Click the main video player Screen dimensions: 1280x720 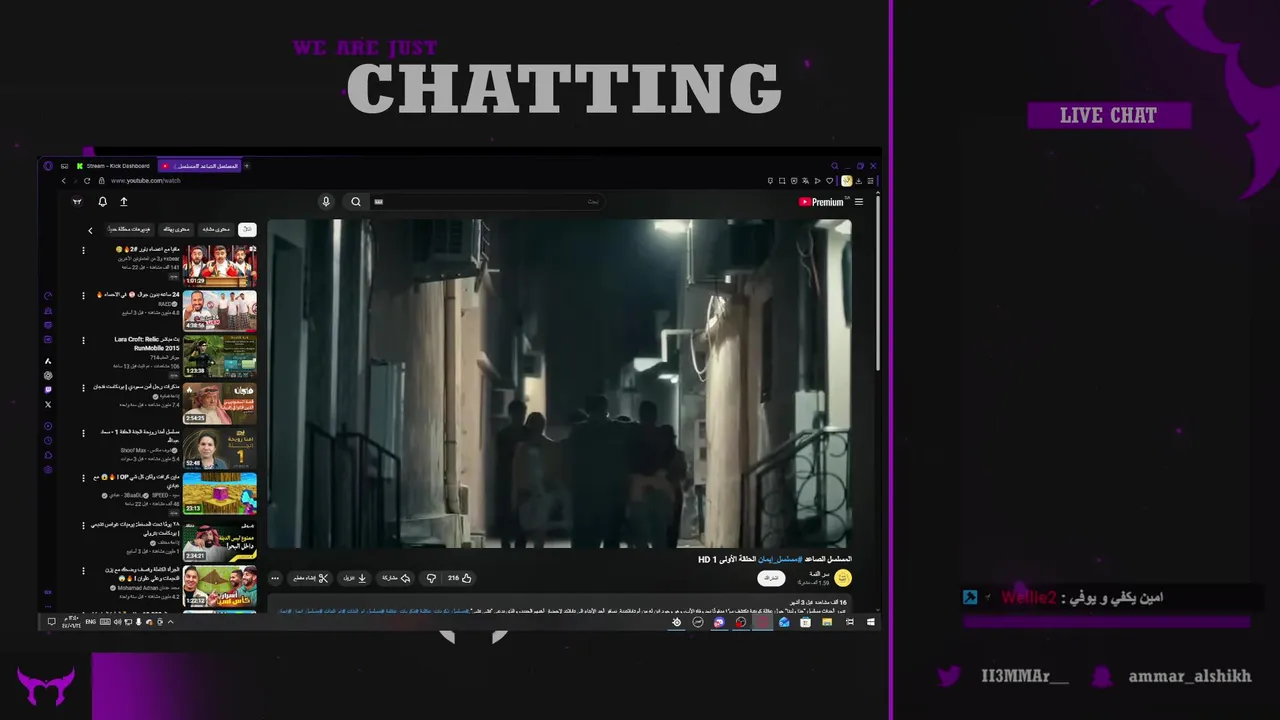tap(560, 383)
